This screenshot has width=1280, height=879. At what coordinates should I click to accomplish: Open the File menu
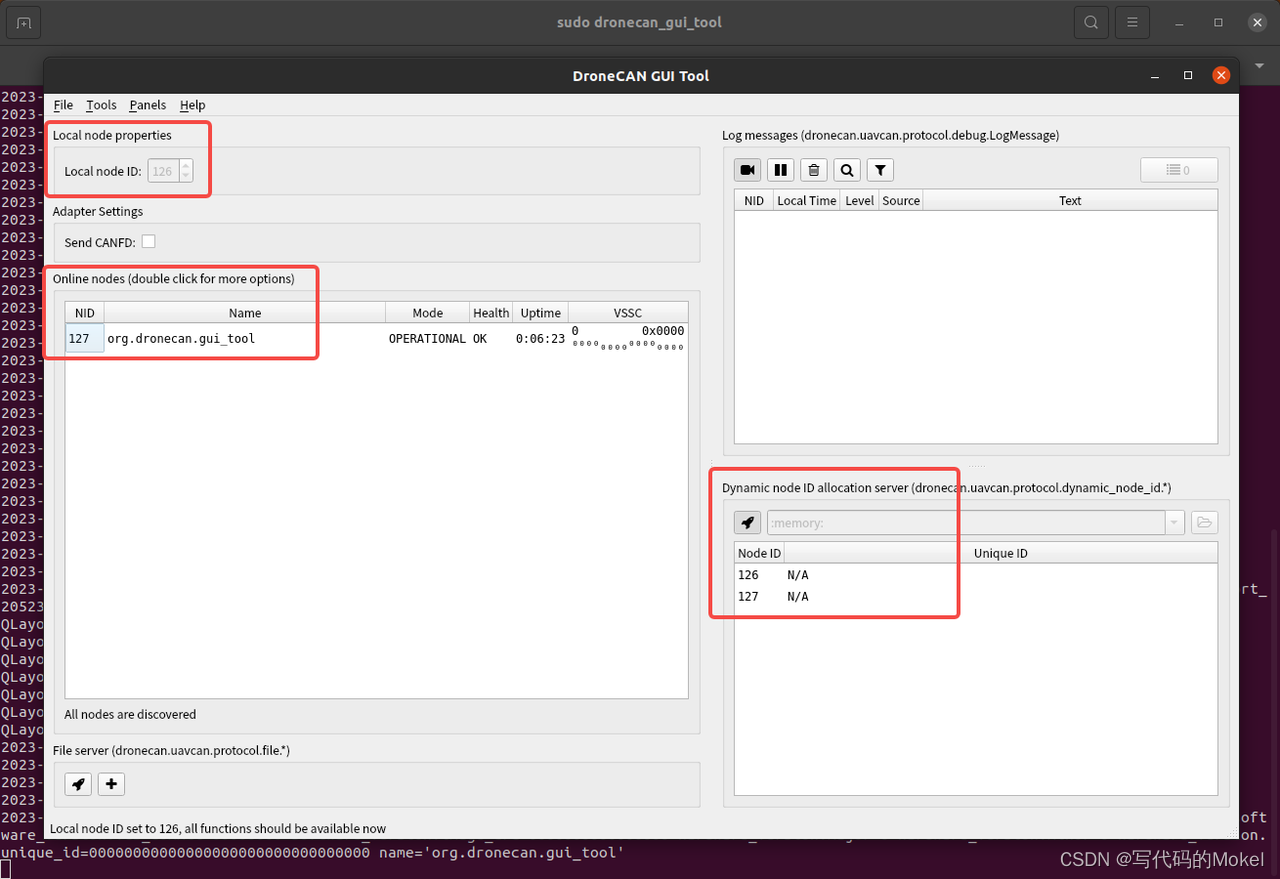click(x=63, y=105)
